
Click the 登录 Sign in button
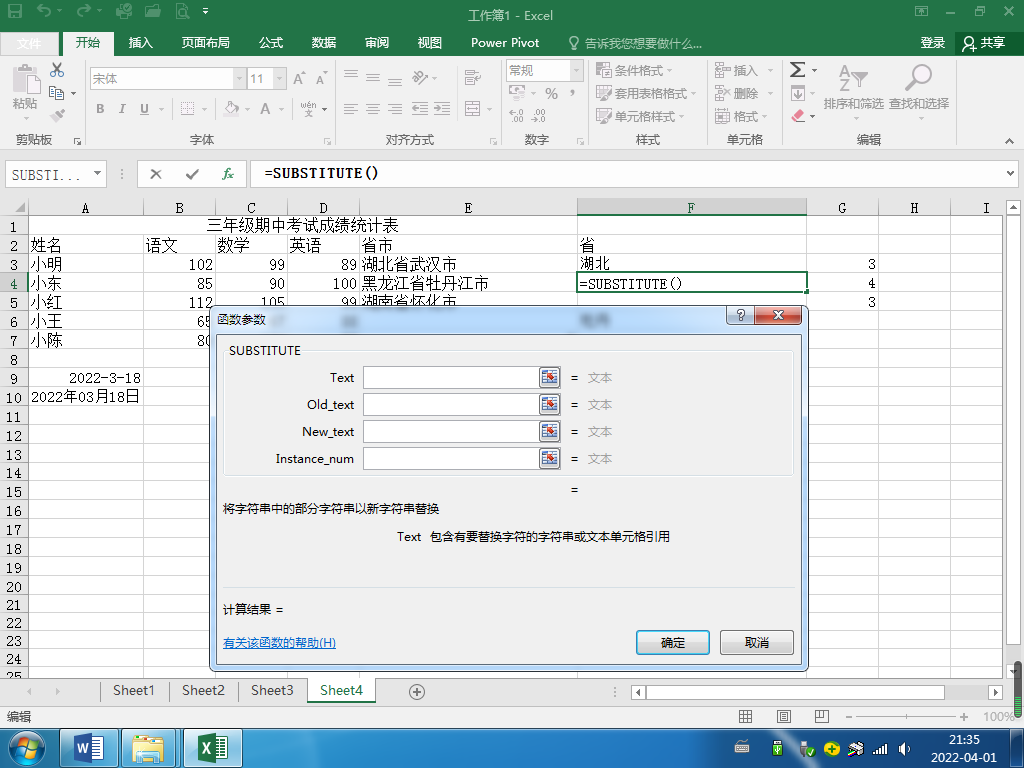(x=933, y=43)
